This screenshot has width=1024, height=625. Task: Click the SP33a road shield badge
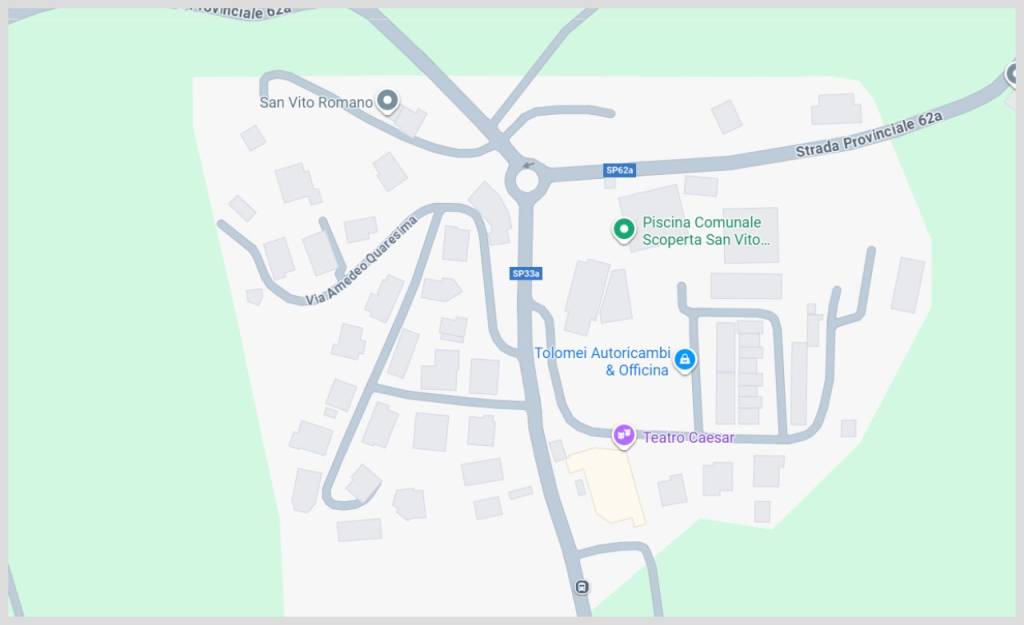(526, 274)
